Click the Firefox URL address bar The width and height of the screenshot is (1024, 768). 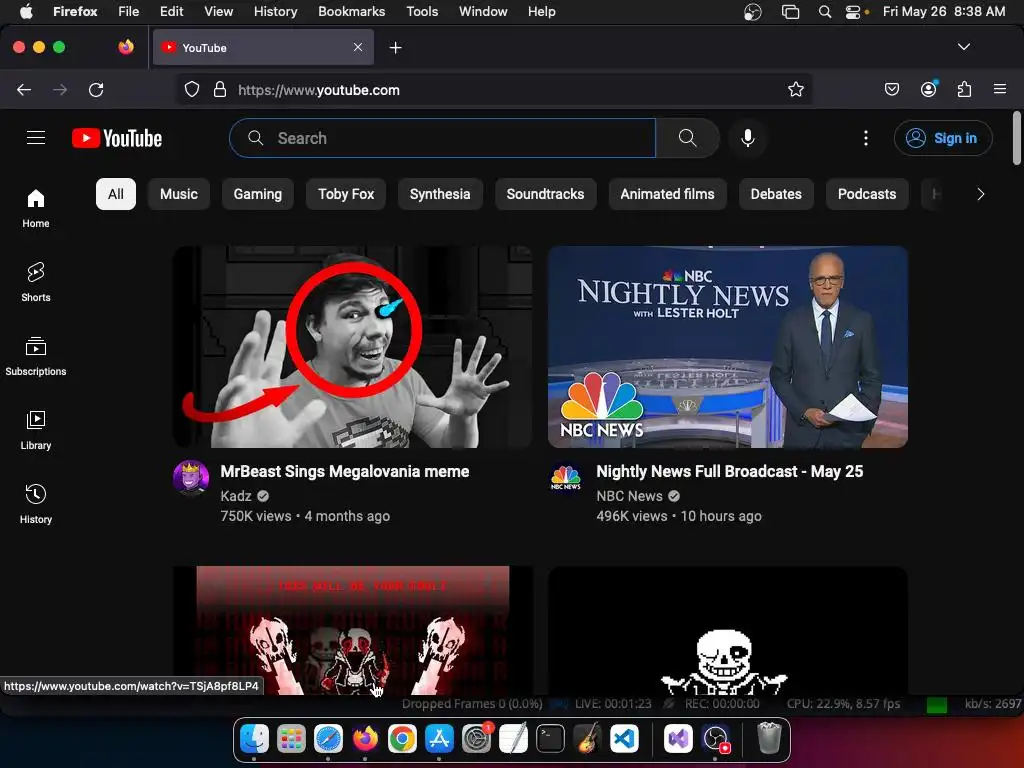coord(496,89)
